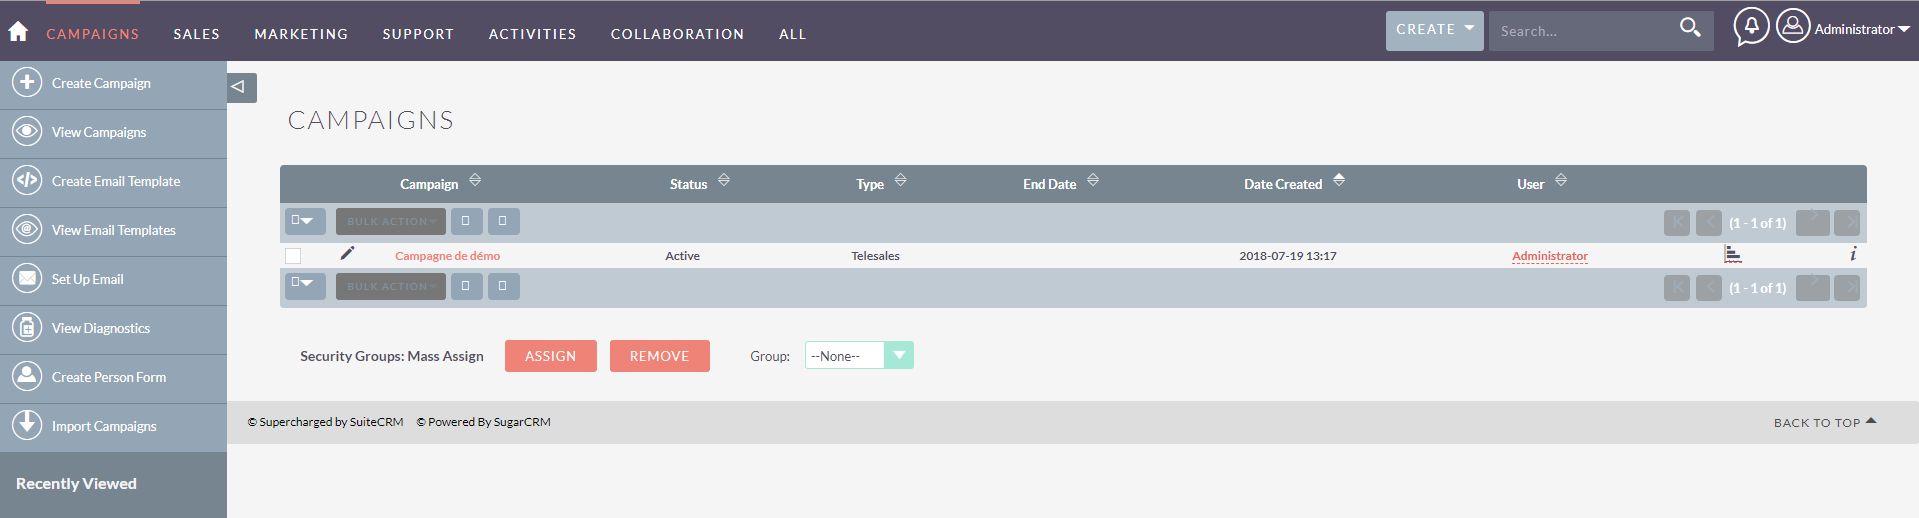Screen dimensions: 1919x518
Task: Click Create Email Template in the sidebar
Action: (116, 181)
